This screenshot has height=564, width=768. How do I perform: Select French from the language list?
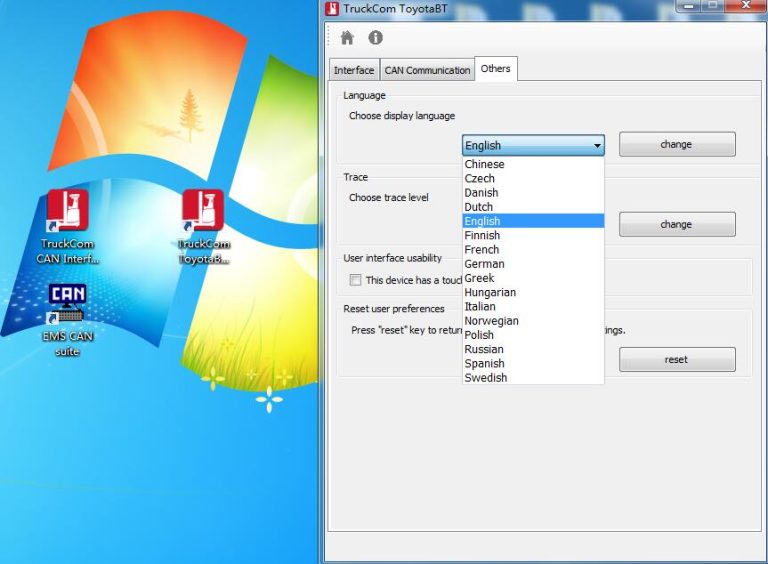tap(533, 249)
